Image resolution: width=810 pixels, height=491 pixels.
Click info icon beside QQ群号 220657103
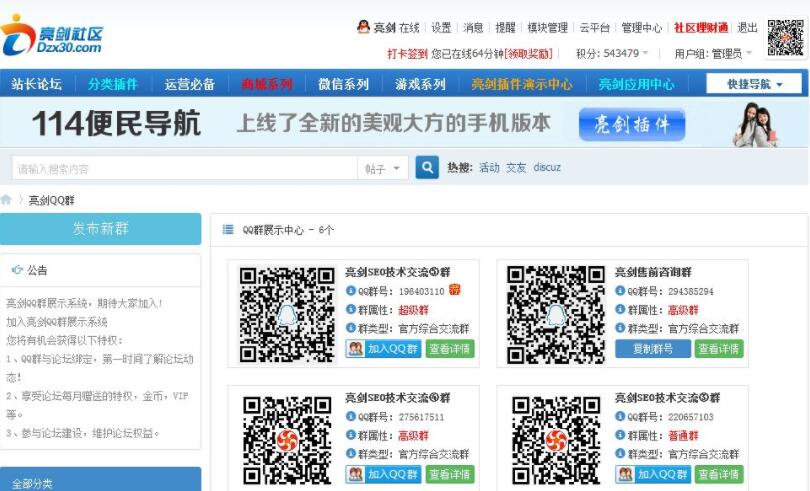tap(620, 416)
